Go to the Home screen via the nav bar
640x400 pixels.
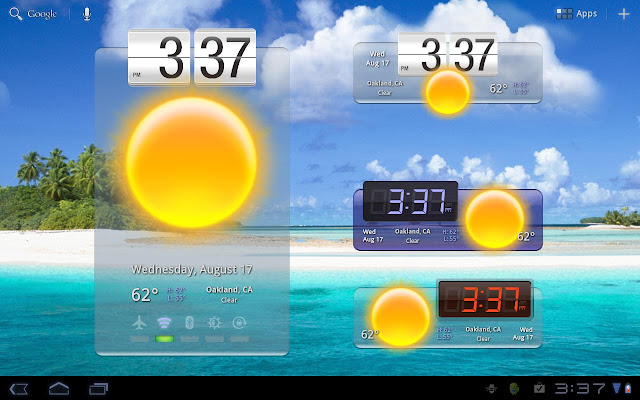point(59,389)
